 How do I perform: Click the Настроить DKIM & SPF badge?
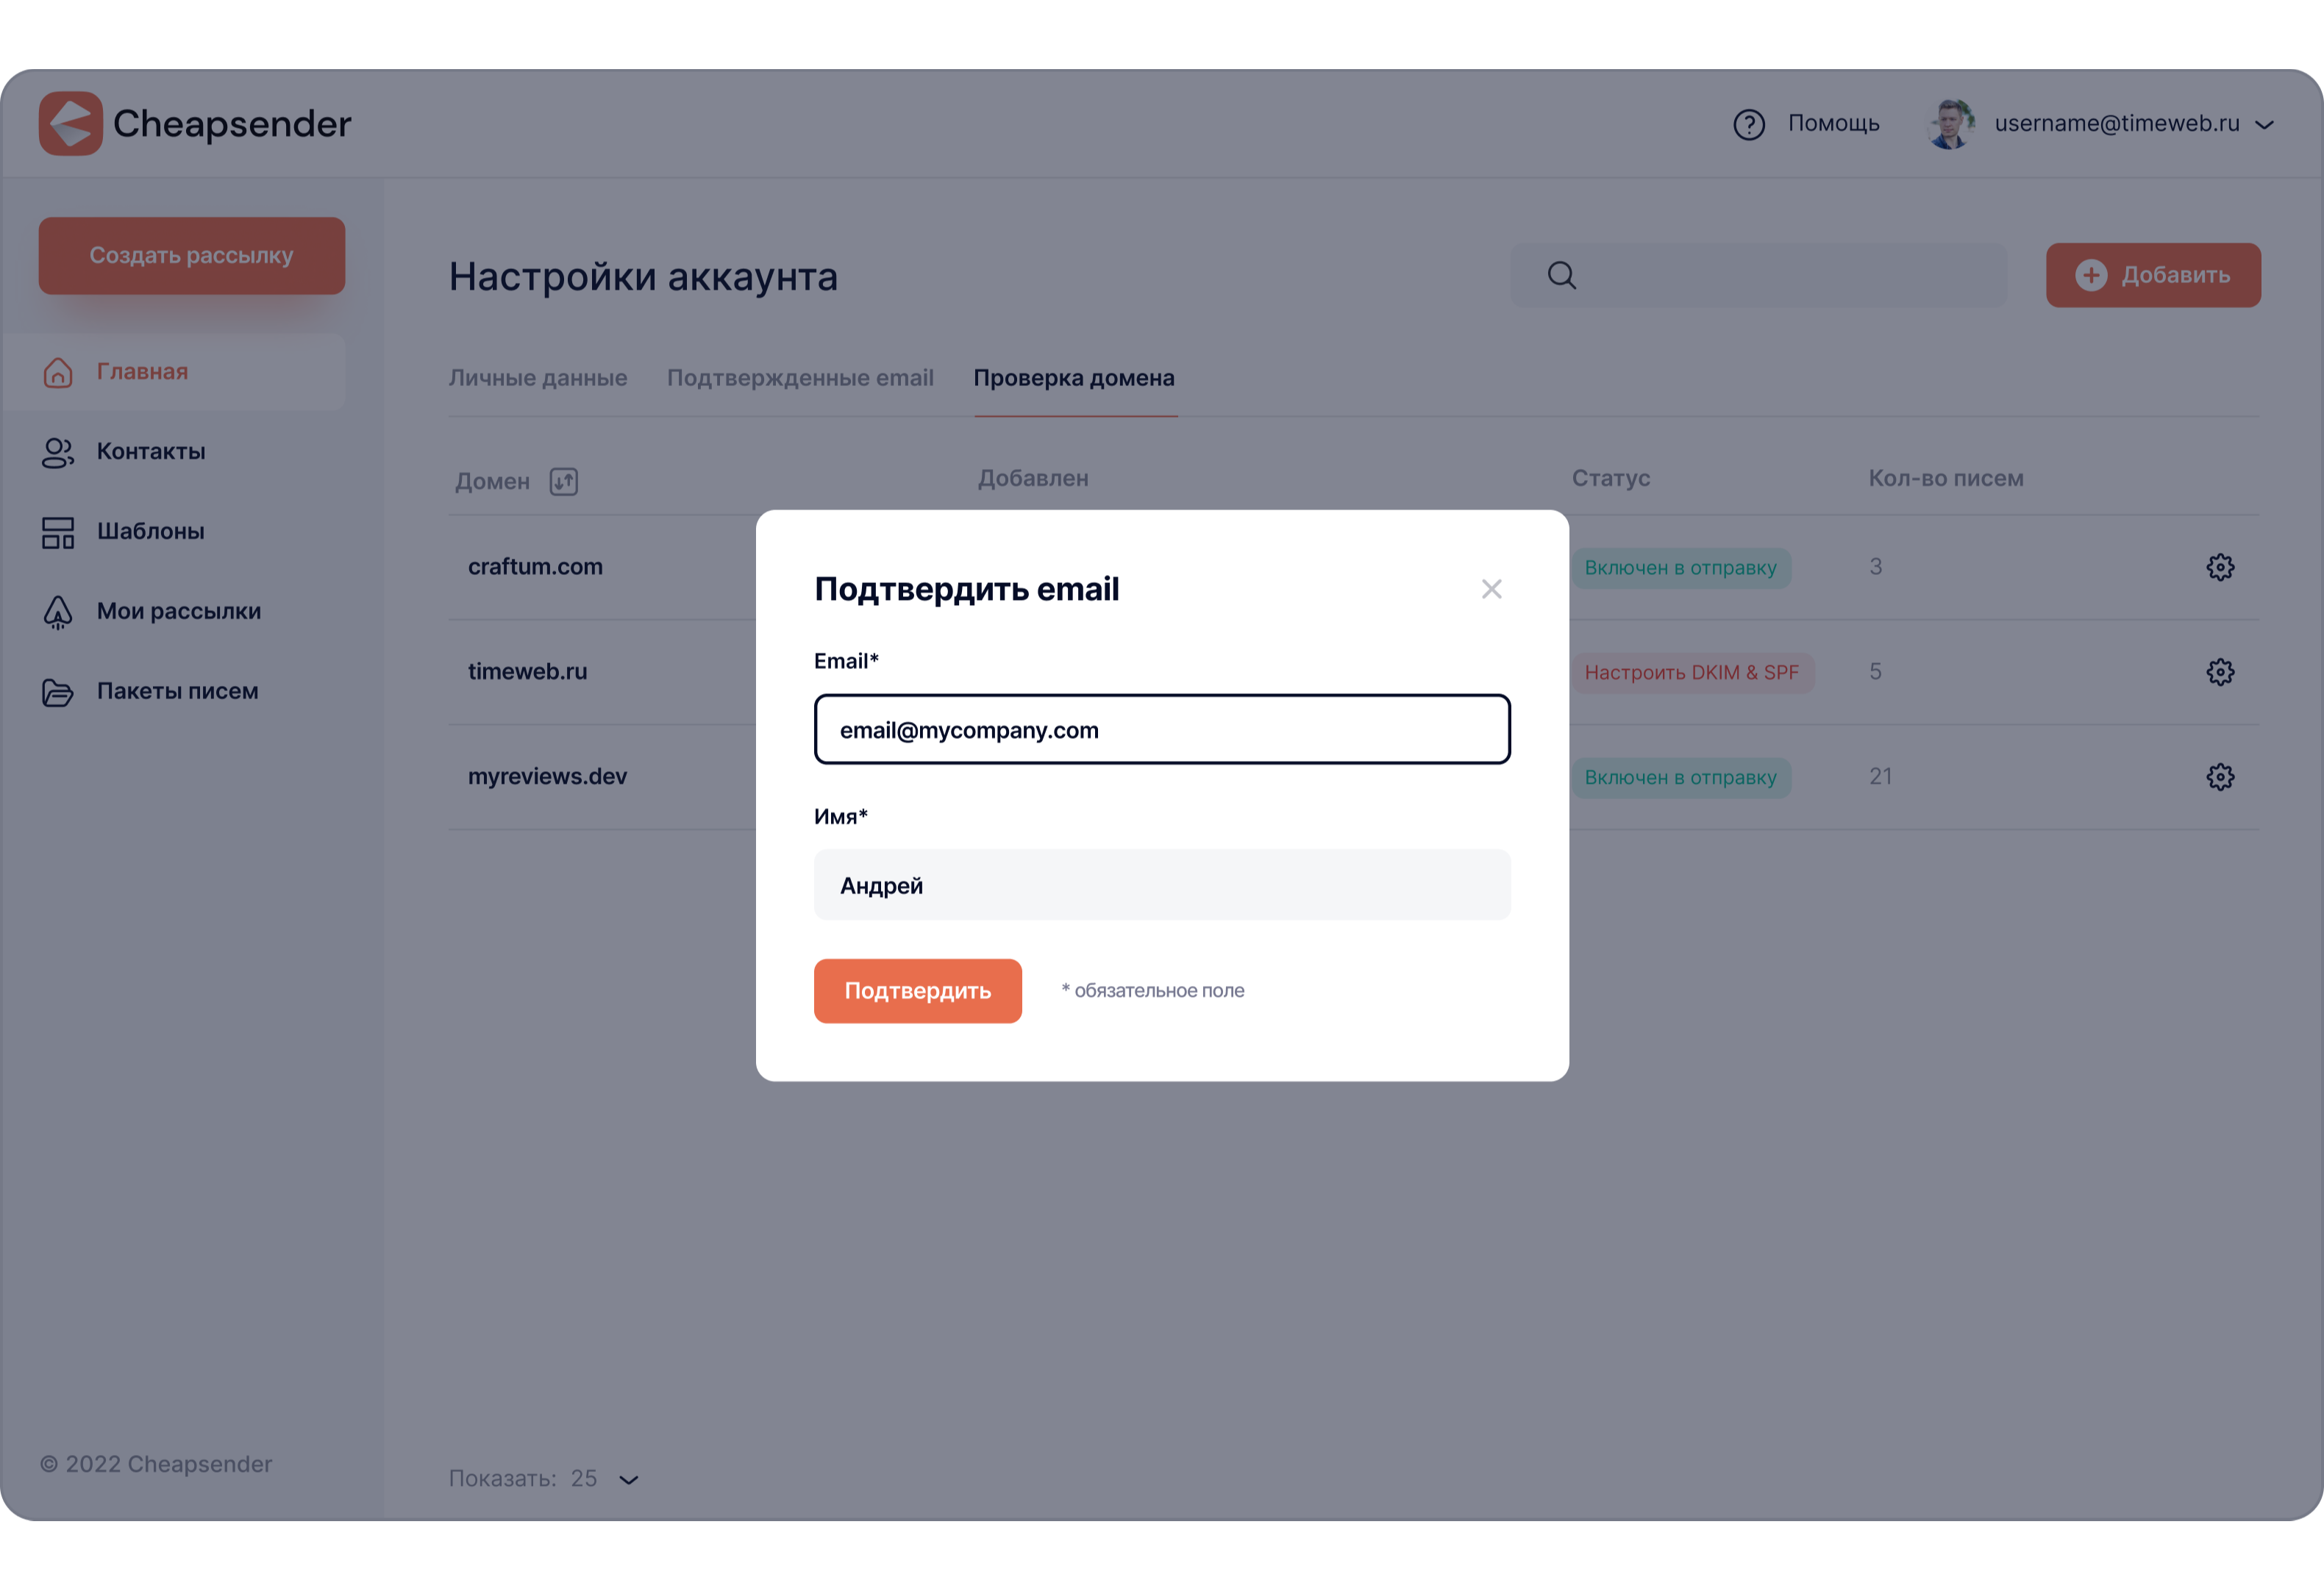[1692, 673]
